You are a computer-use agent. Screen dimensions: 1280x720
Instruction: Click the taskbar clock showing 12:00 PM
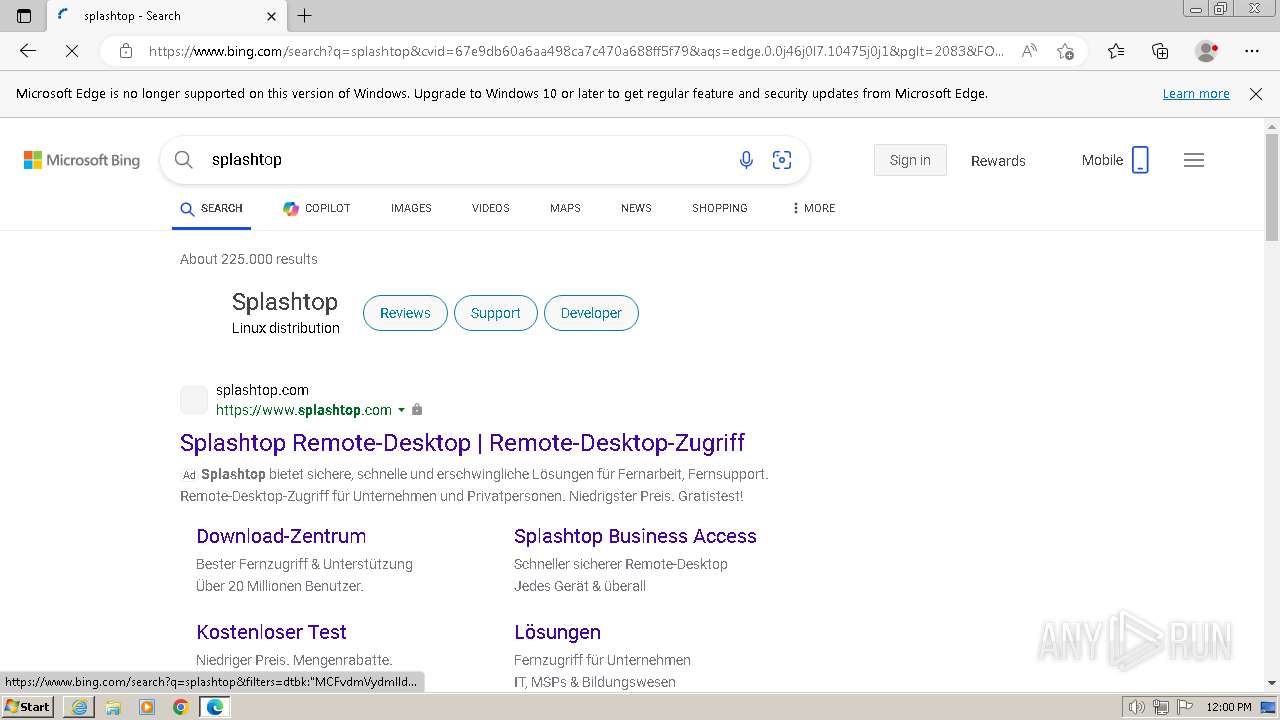pyautogui.click(x=1229, y=707)
